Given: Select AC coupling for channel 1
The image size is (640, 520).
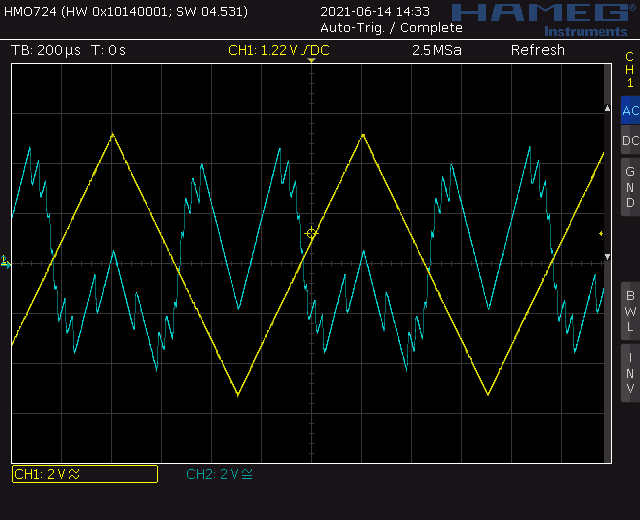Looking at the screenshot, I should click(629, 111).
